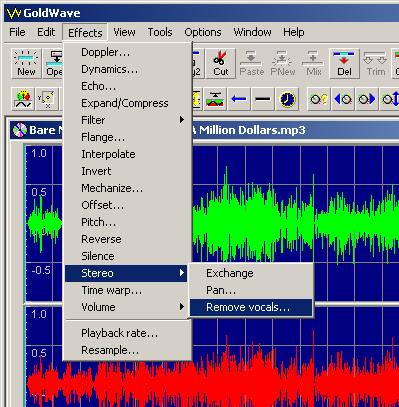
Task: Click the GoldWave logo in title bar
Action: tap(14, 13)
